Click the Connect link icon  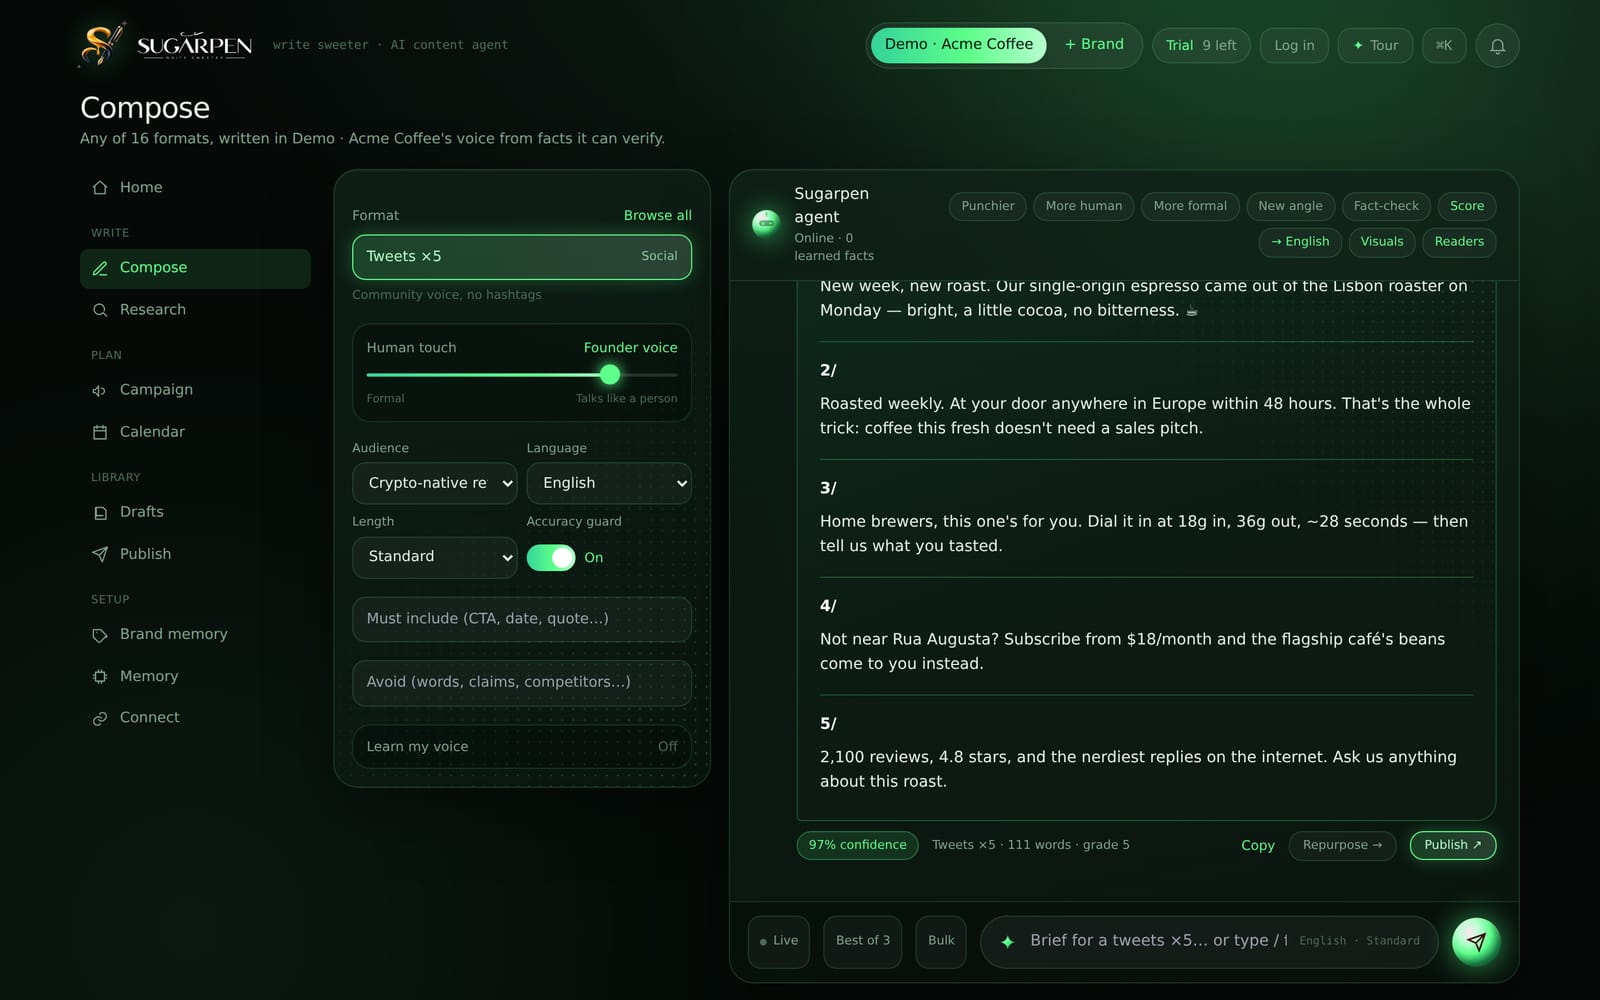click(x=100, y=718)
